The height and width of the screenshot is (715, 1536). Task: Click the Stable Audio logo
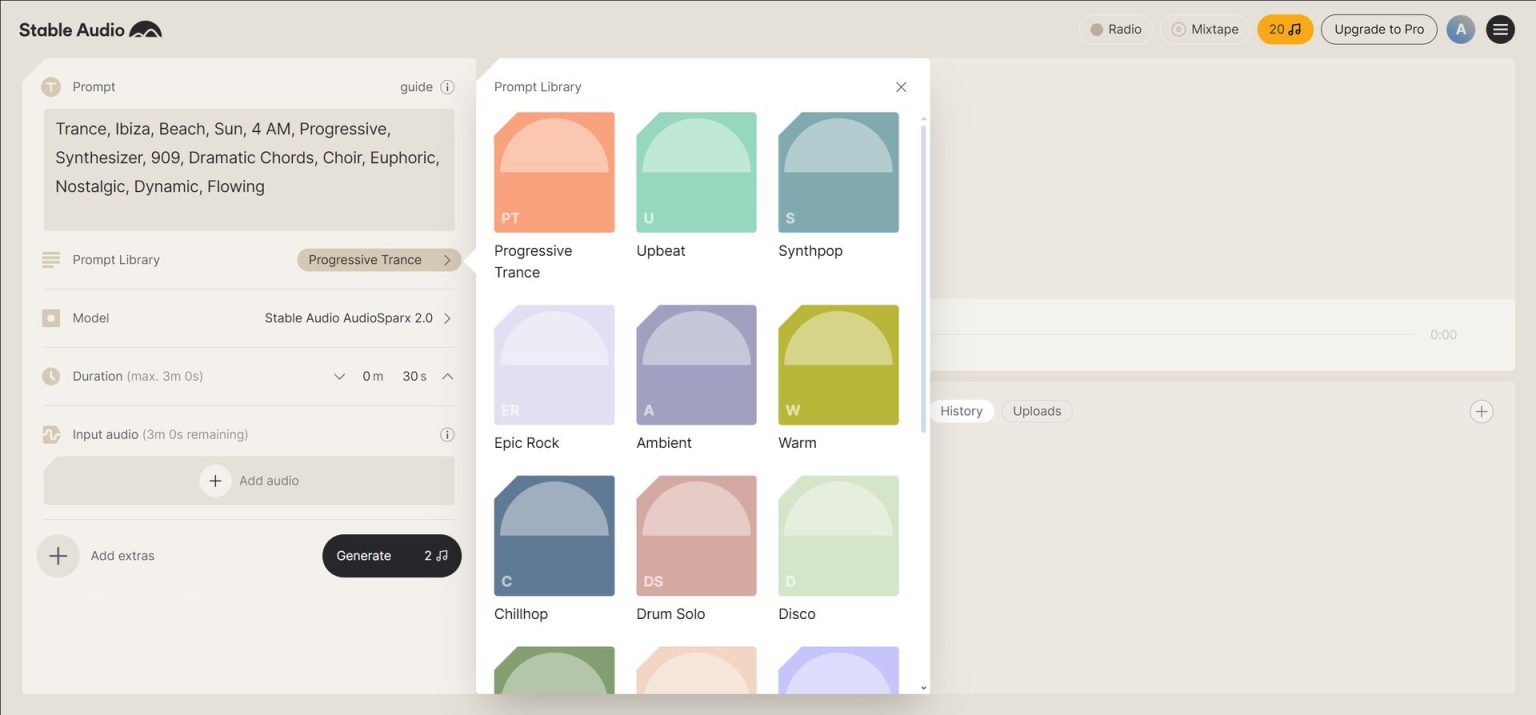coord(90,30)
